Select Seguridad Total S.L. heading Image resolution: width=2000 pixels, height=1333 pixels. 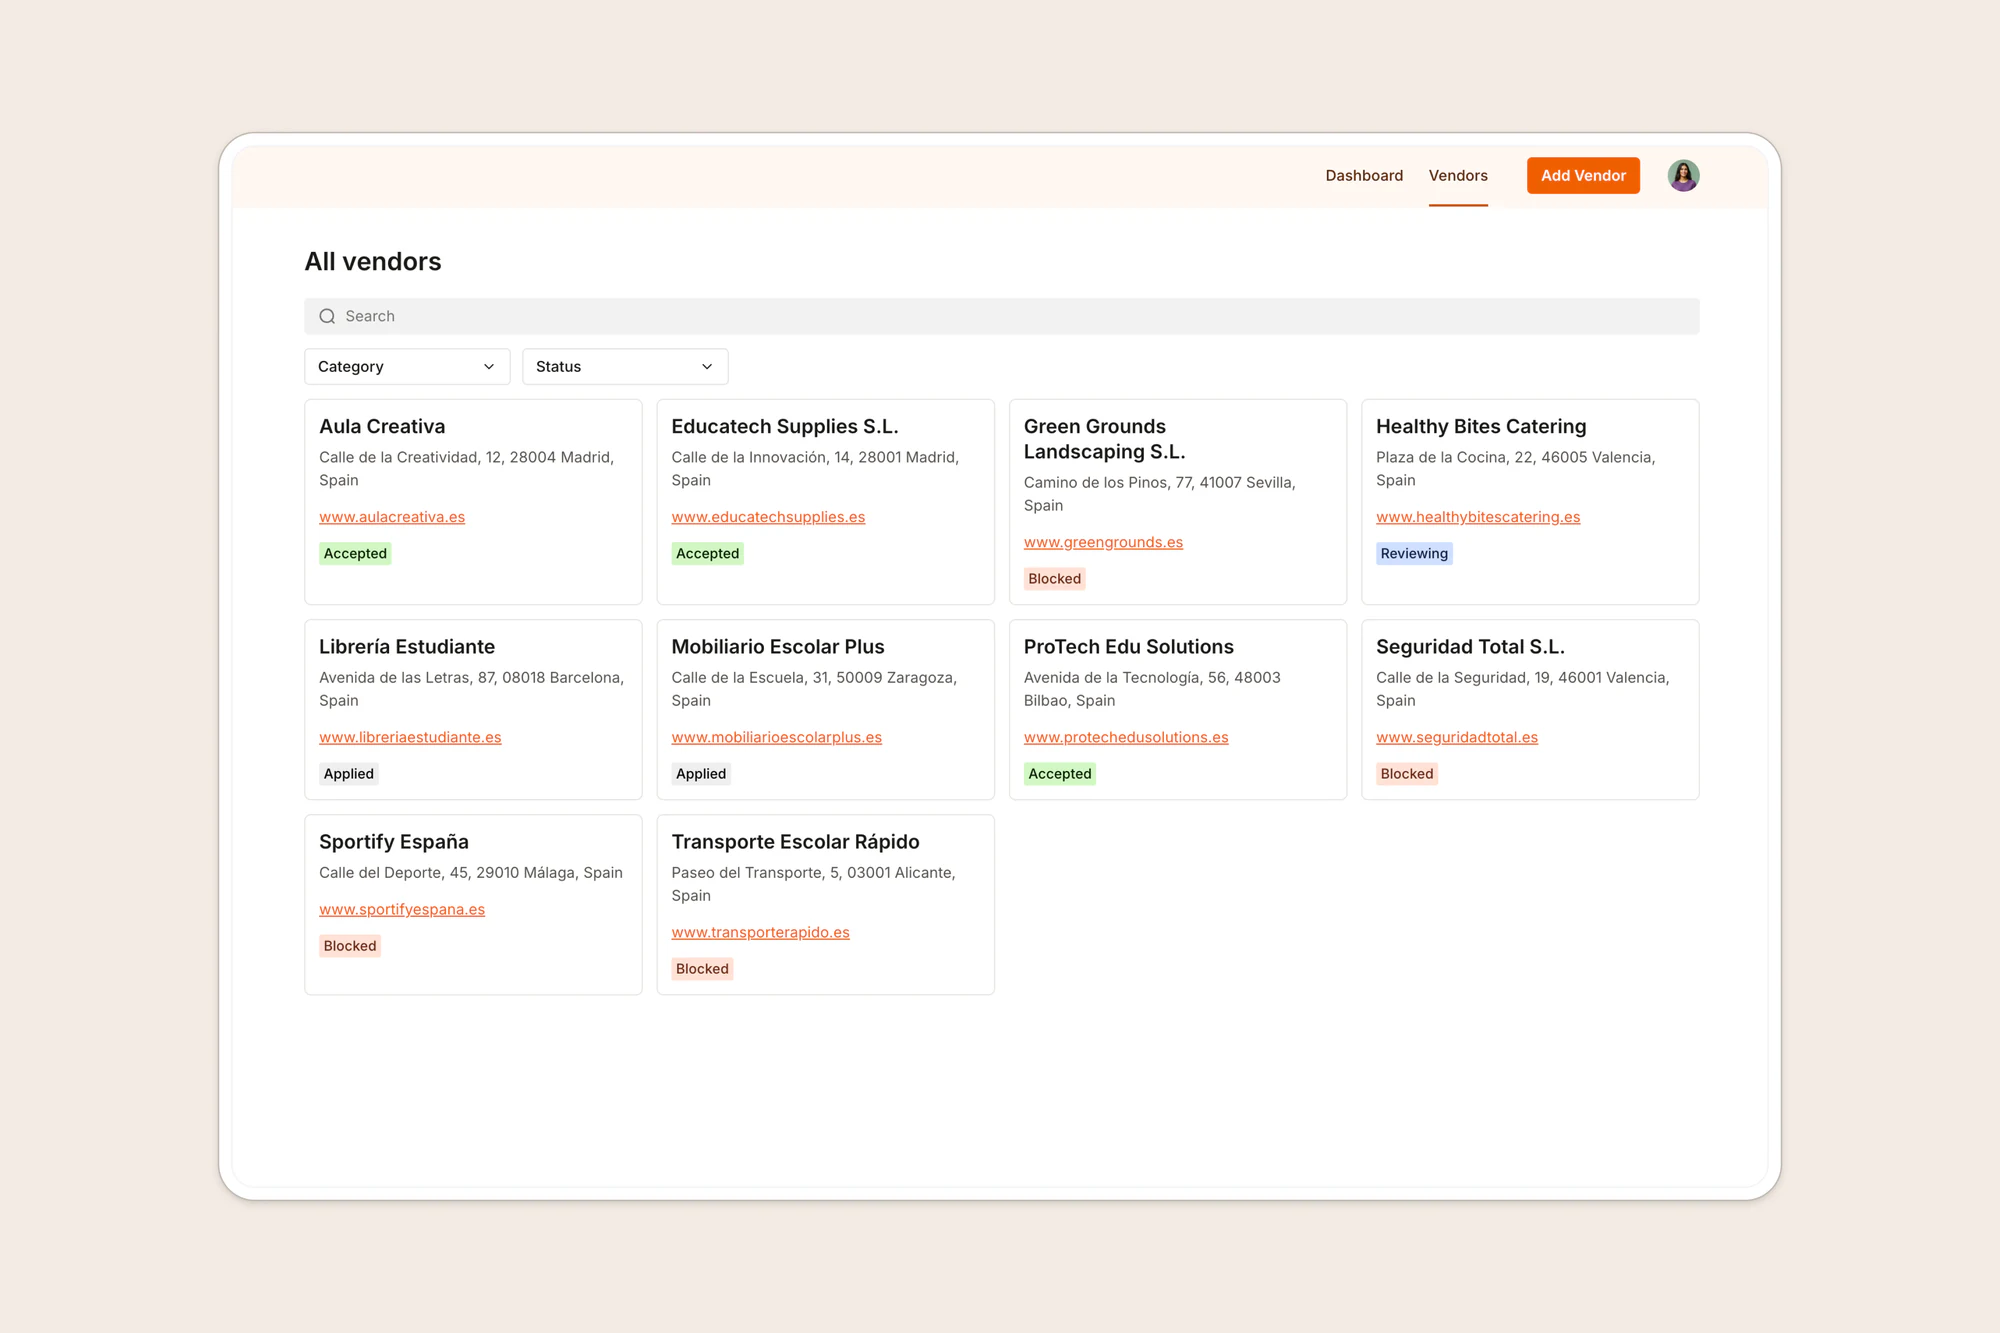click(x=1470, y=647)
